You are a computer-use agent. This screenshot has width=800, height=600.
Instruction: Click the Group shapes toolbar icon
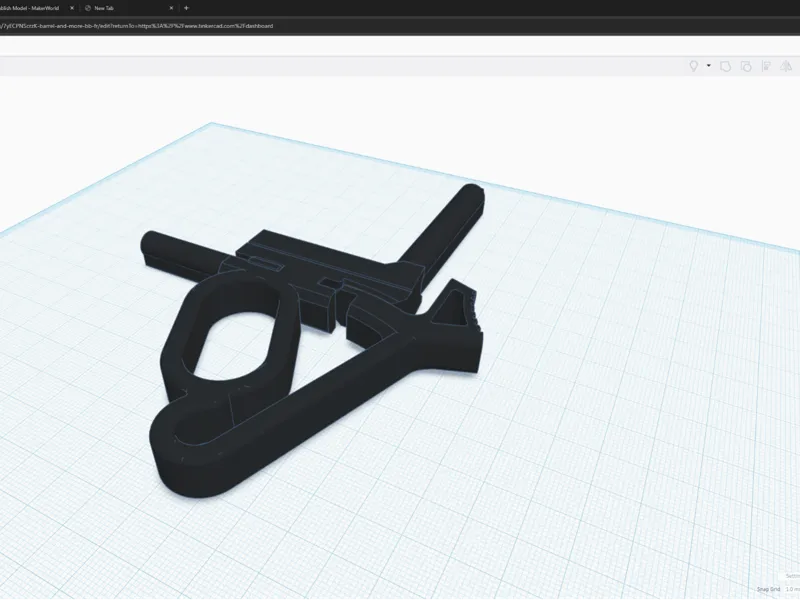(x=725, y=66)
